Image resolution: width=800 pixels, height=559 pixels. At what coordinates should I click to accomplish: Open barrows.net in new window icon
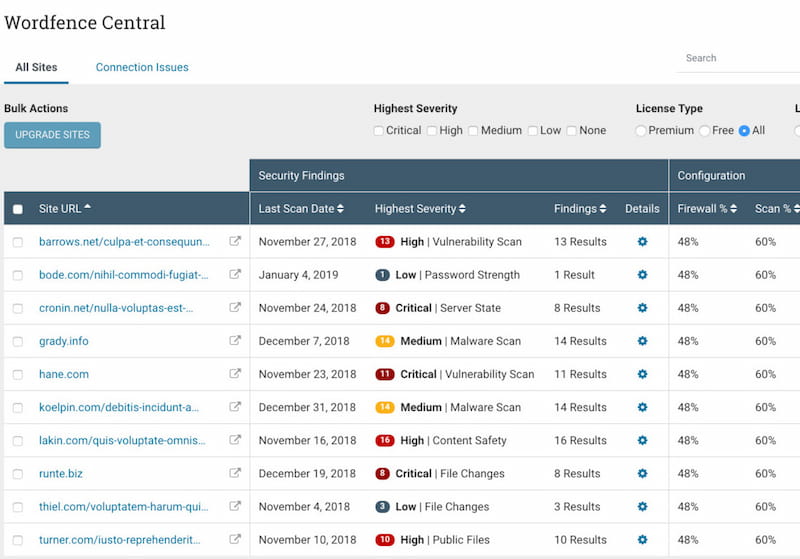pyautogui.click(x=235, y=241)
